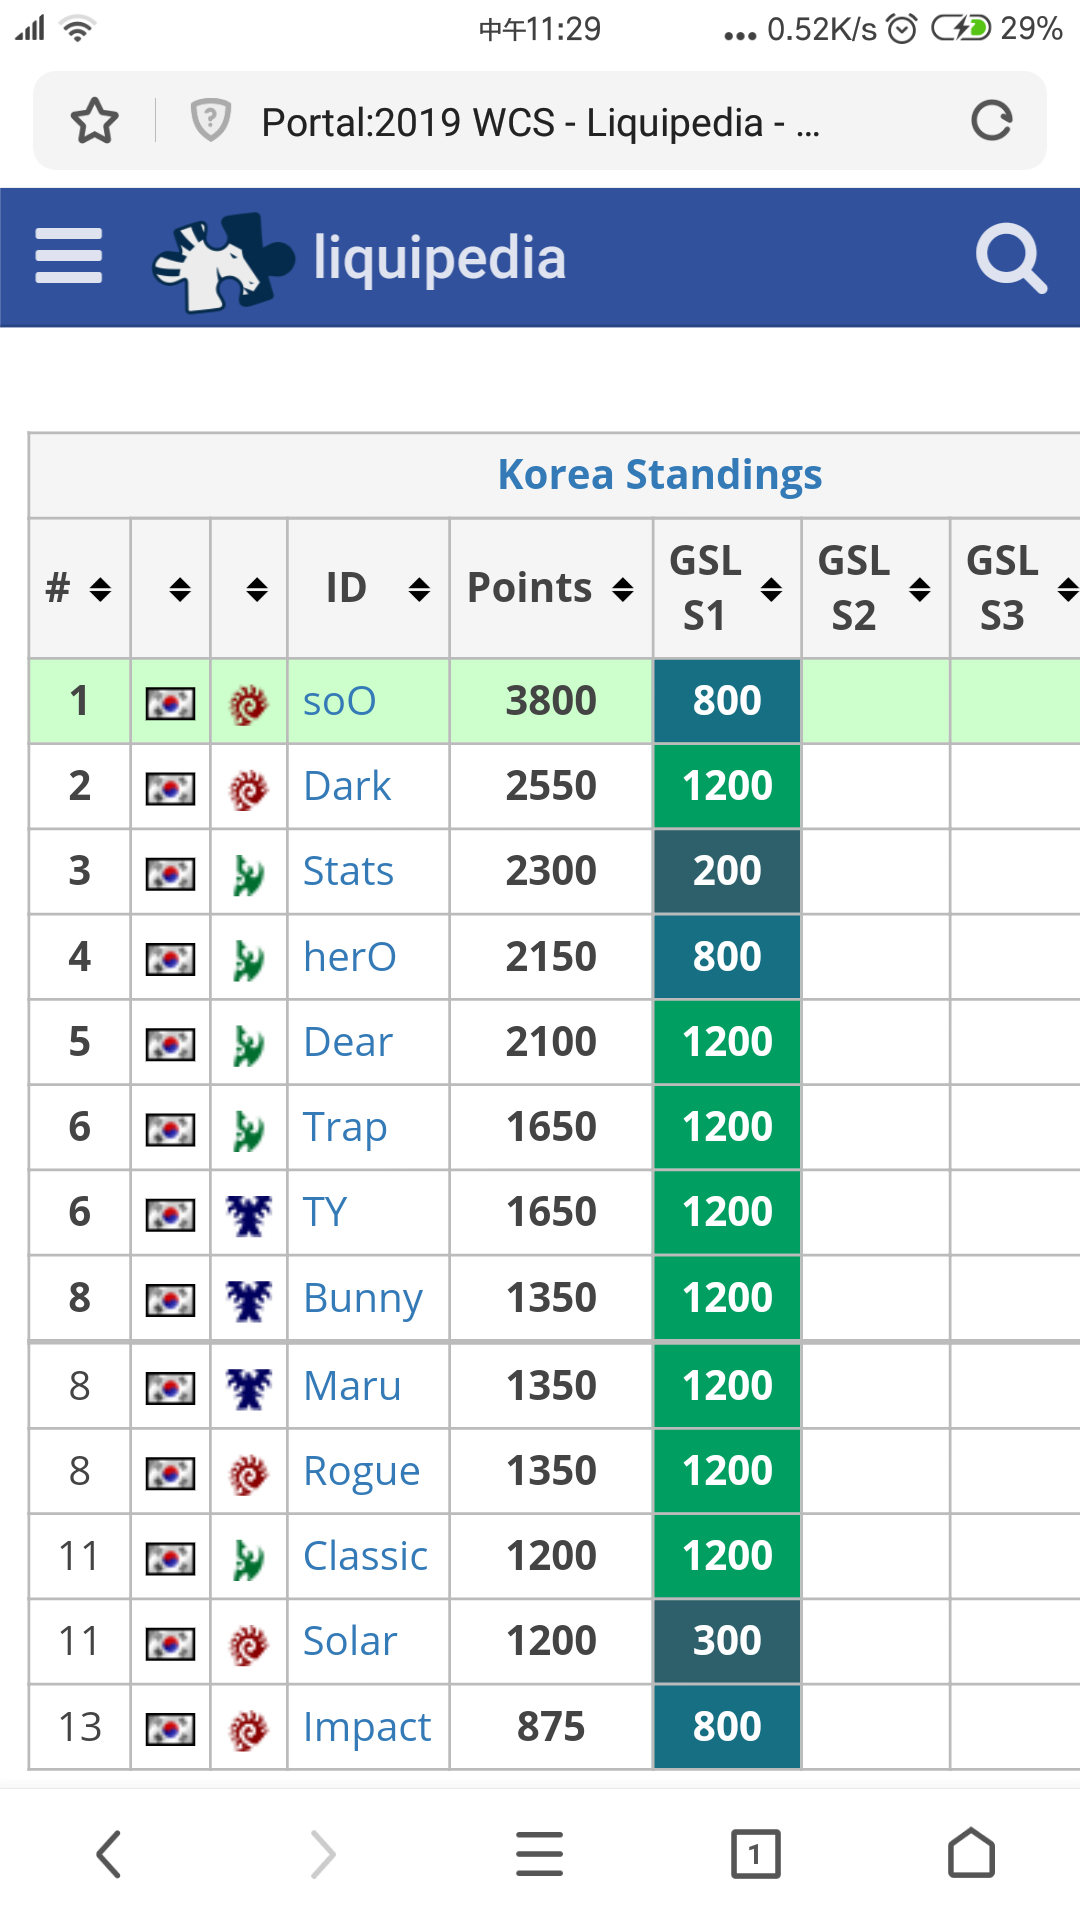
Task: Bookmark the page with the star icon
Action: click(x=95, y=121)
